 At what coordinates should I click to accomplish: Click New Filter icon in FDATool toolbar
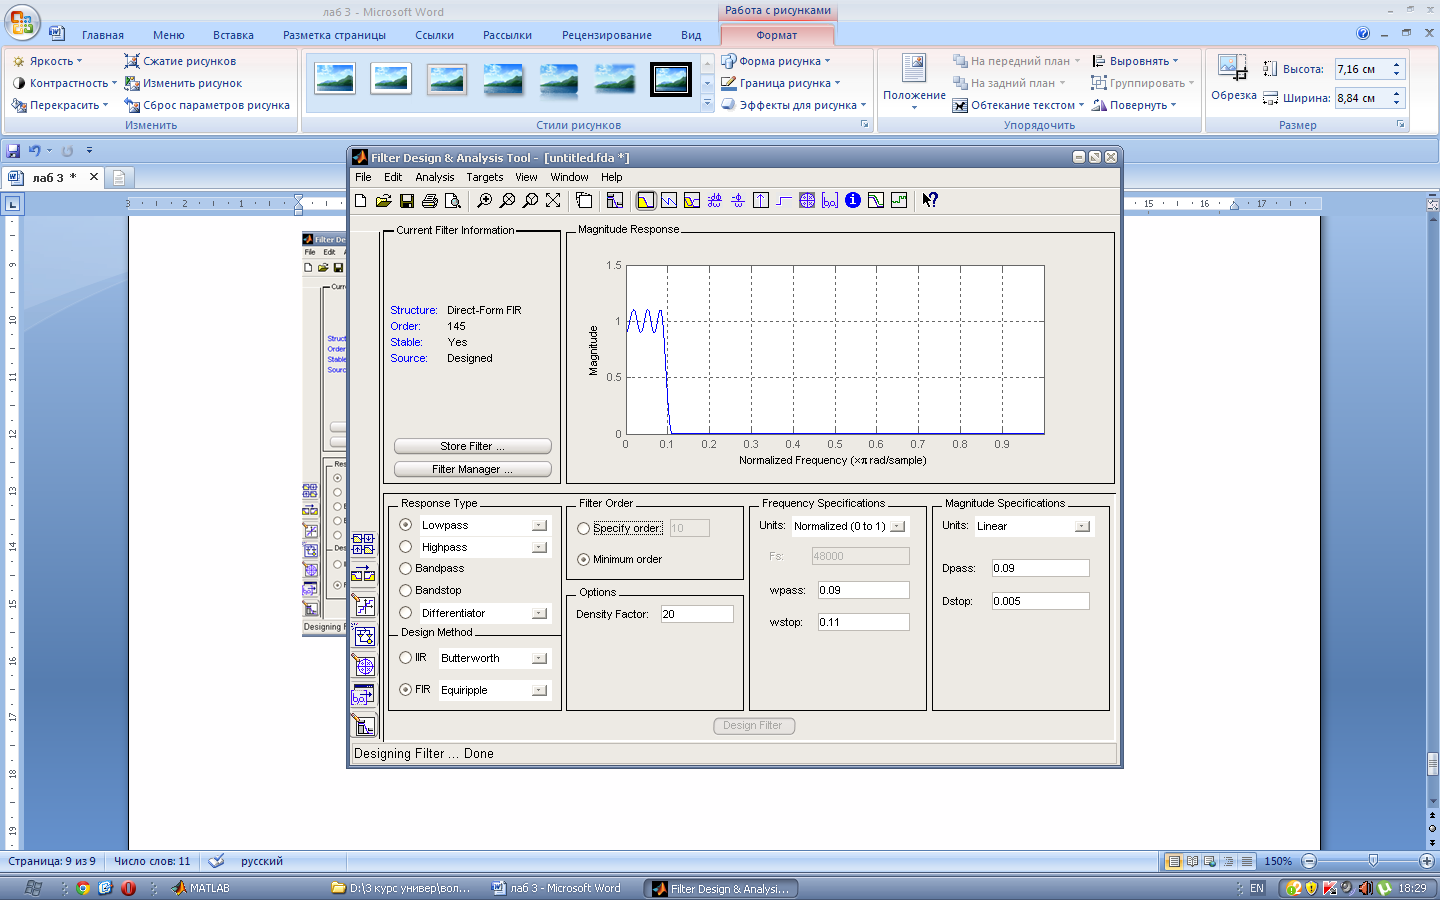(361, 200)
